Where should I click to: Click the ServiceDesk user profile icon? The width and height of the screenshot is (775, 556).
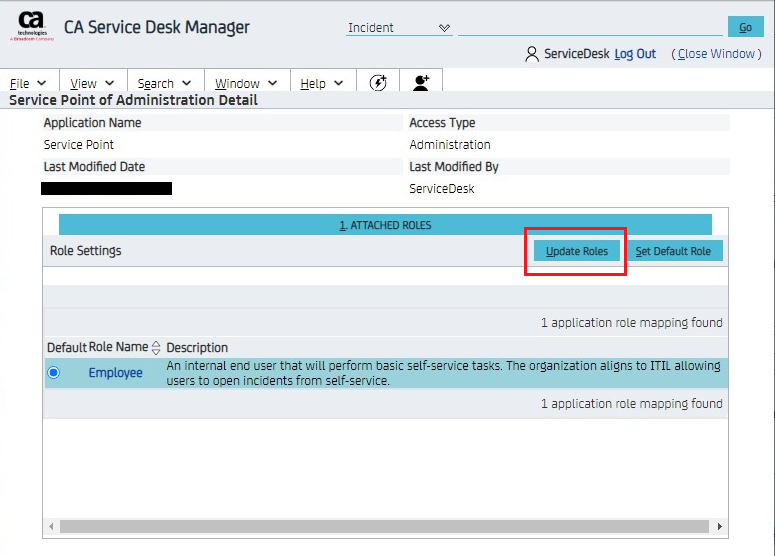[x=532, y=54]
